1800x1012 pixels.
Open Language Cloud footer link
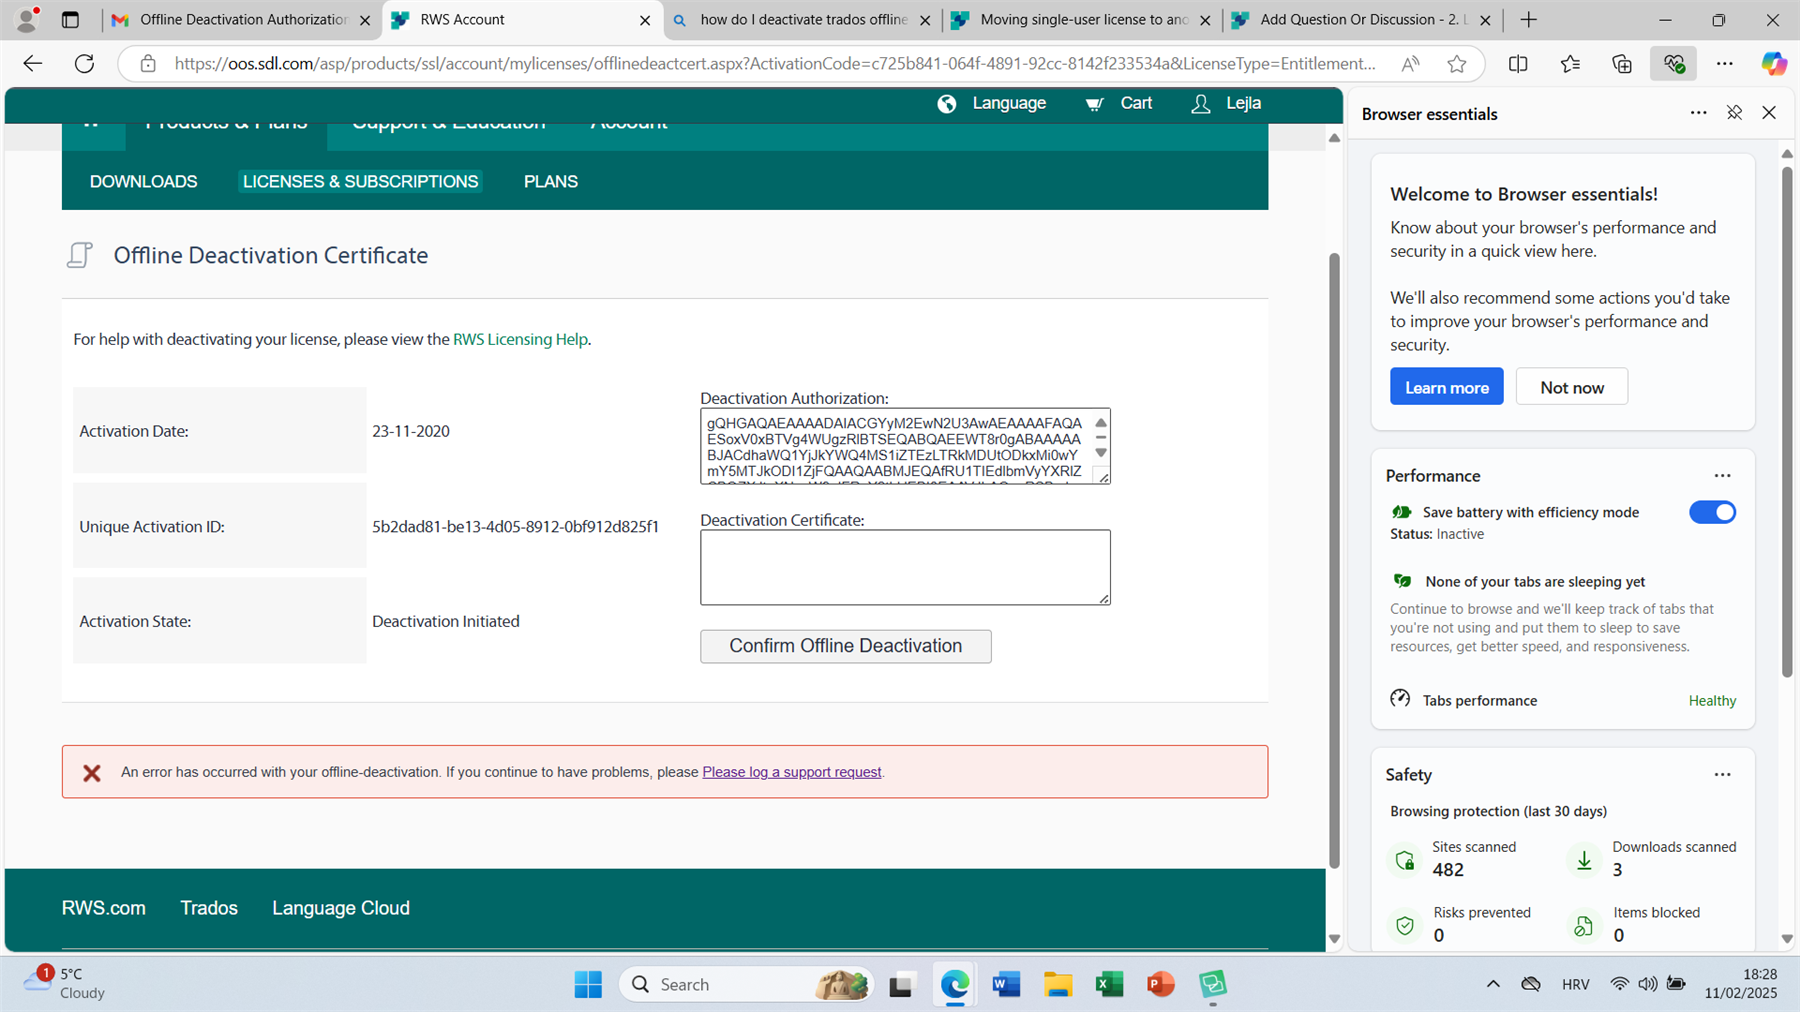(x=341, y=908)
